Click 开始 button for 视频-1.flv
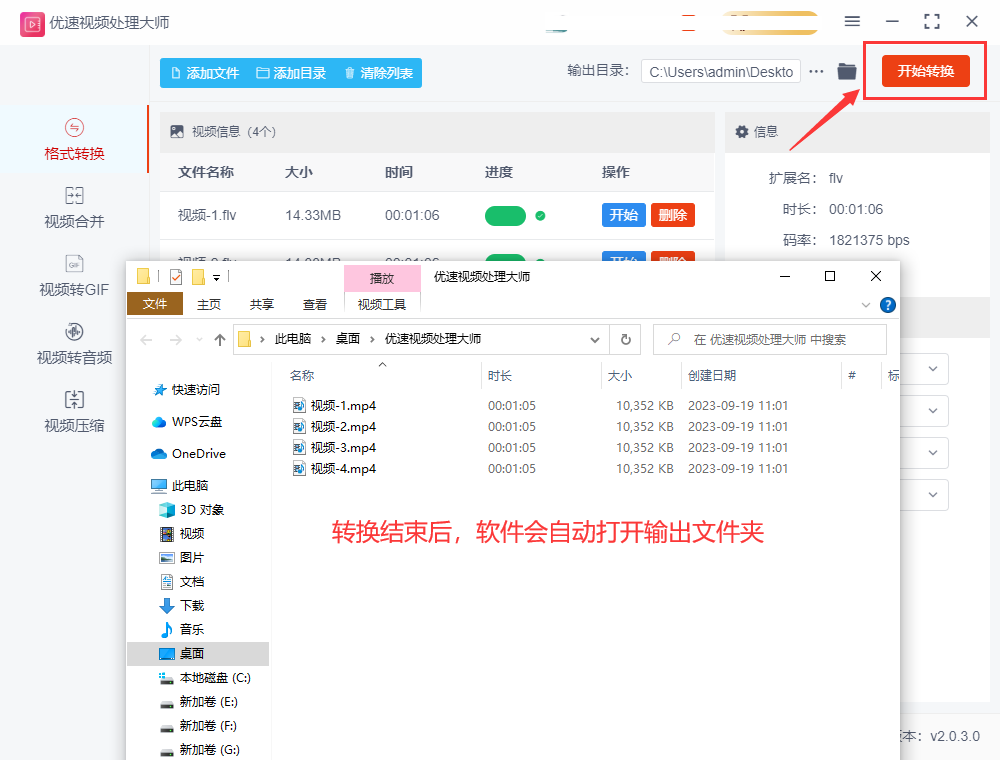This screenshot has width=1000, height=760. tap(623, 215)
